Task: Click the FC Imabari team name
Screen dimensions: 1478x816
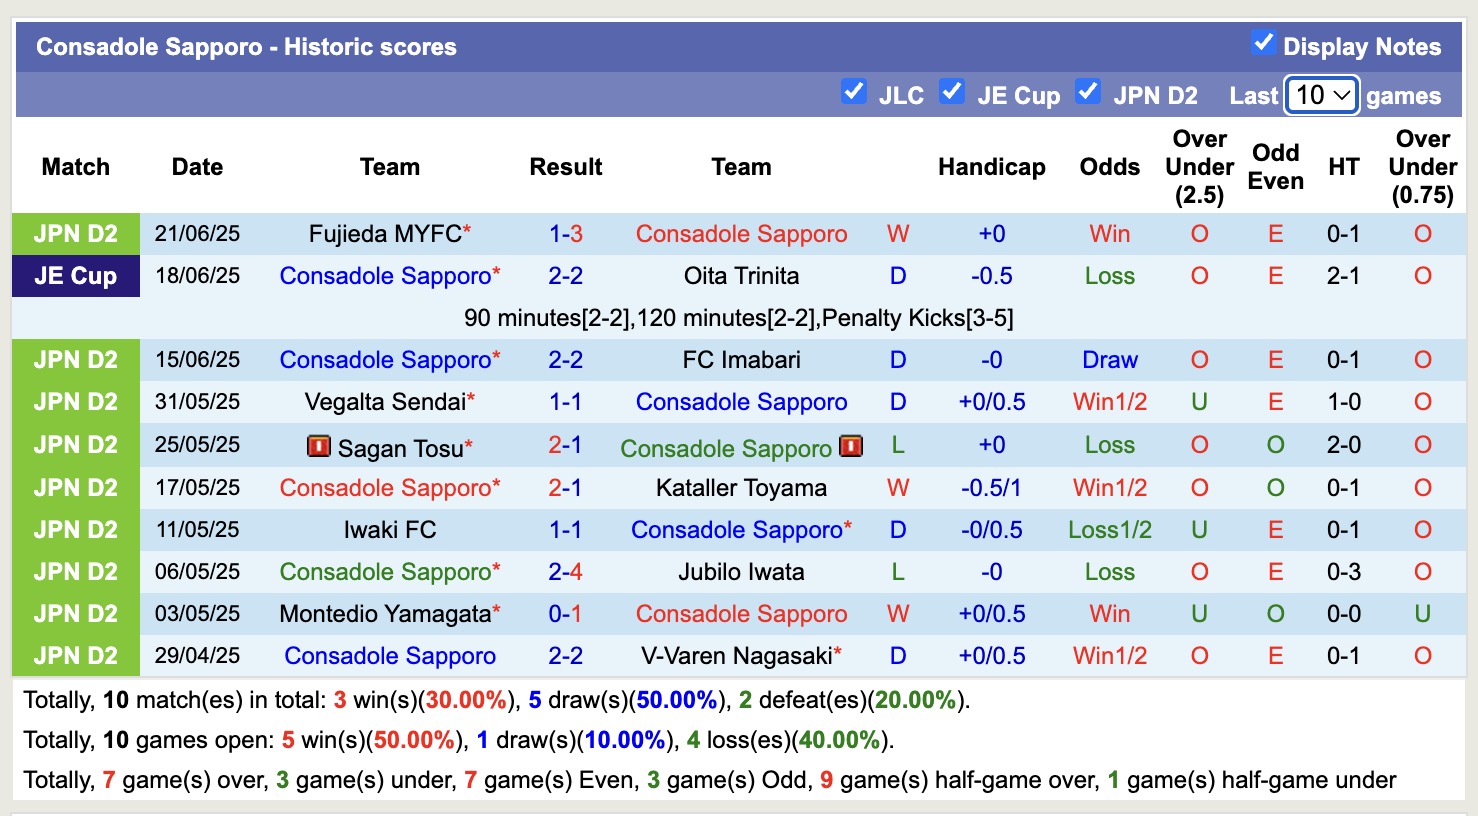Action: click(741, 360)
